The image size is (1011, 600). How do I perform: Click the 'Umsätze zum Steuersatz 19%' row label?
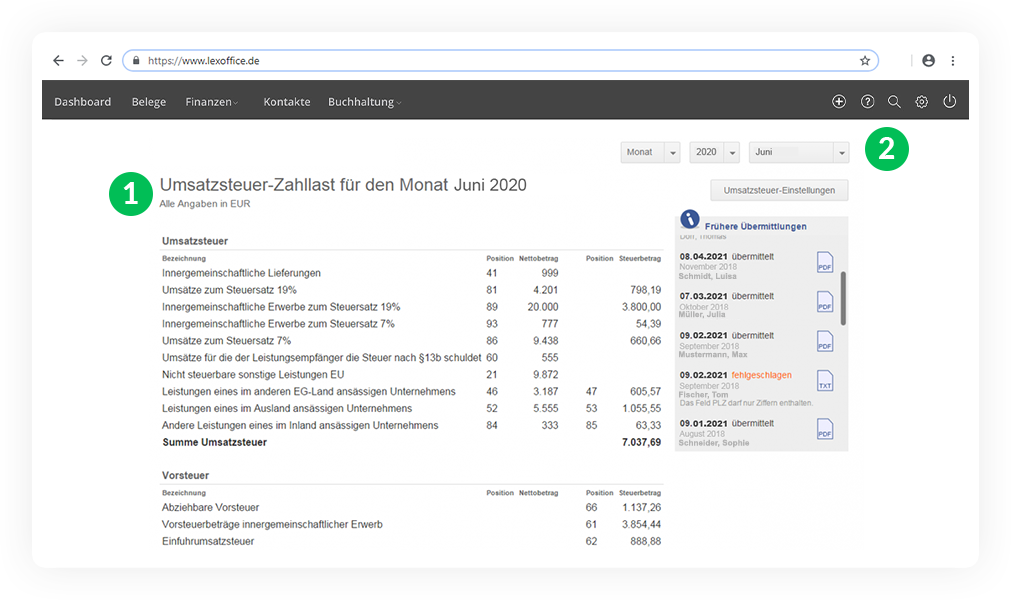click(x=230, y=290)
